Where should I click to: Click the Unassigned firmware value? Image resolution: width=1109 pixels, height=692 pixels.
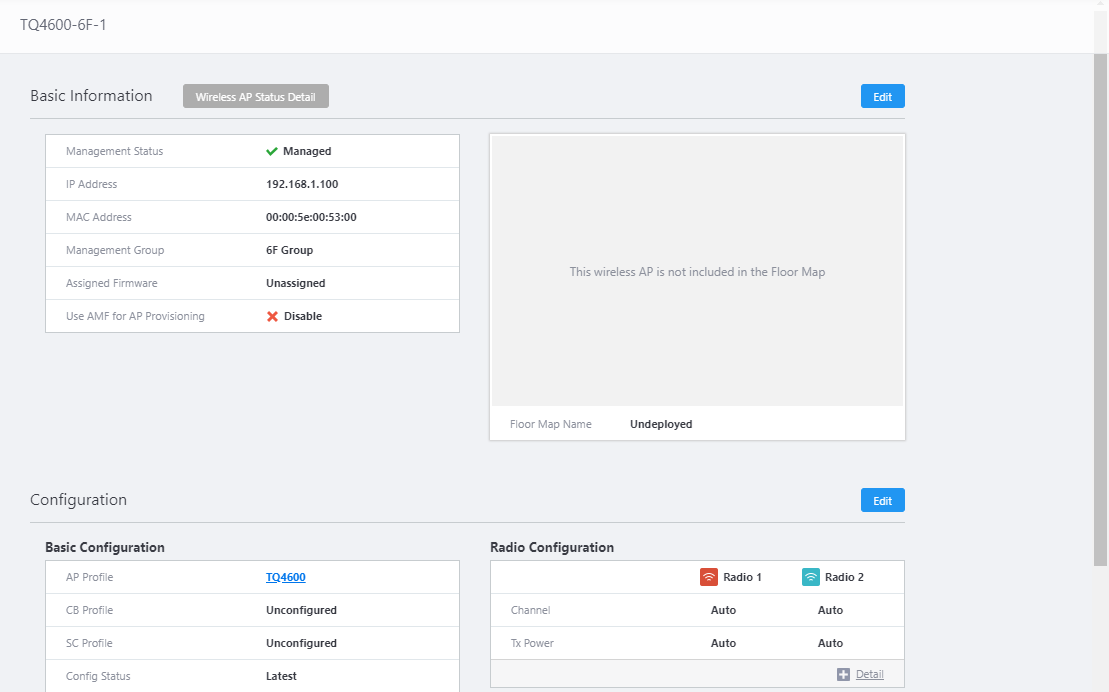coord(296,283)
